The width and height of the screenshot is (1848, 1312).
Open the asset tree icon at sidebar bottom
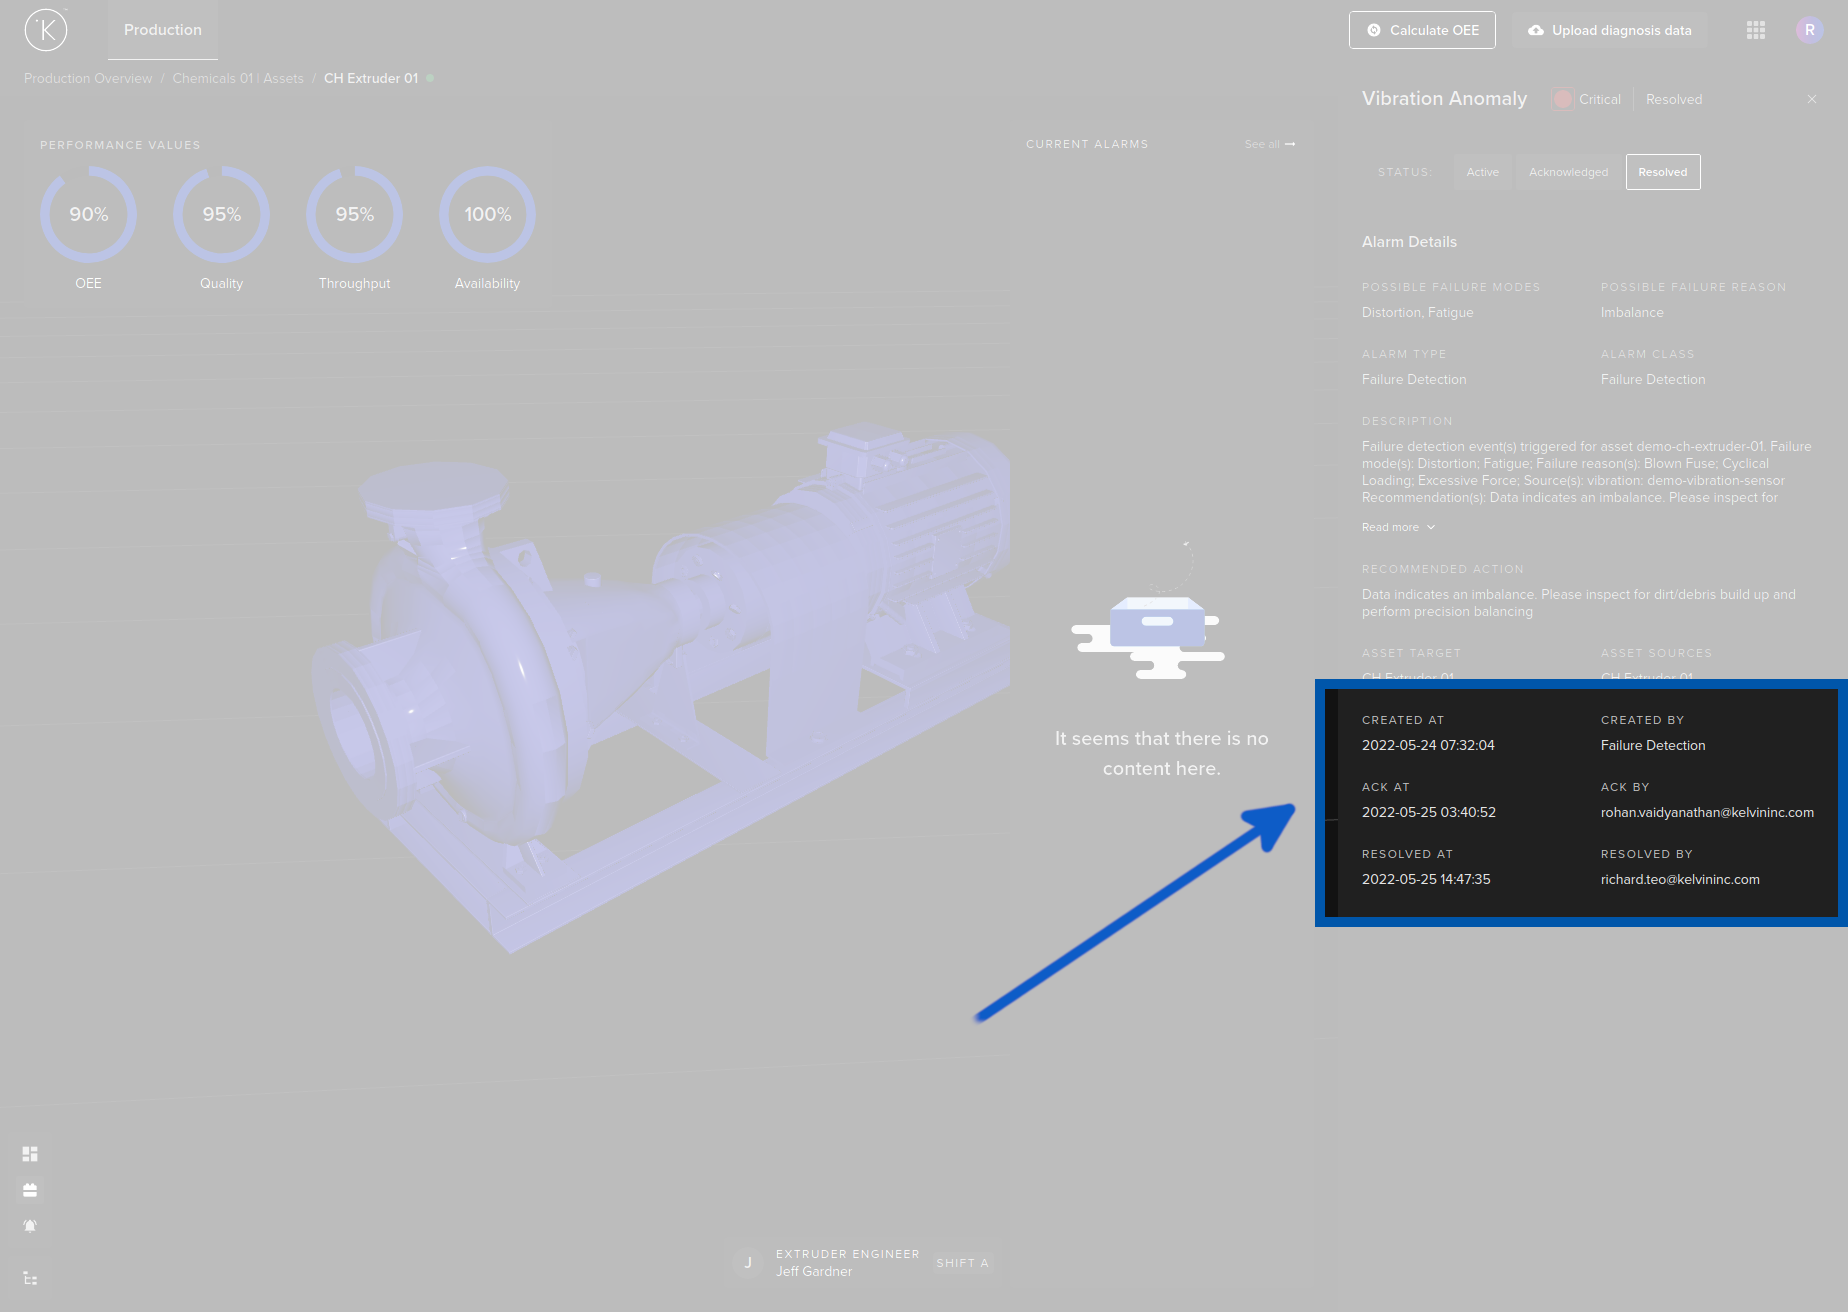(x=30, y=1278)
